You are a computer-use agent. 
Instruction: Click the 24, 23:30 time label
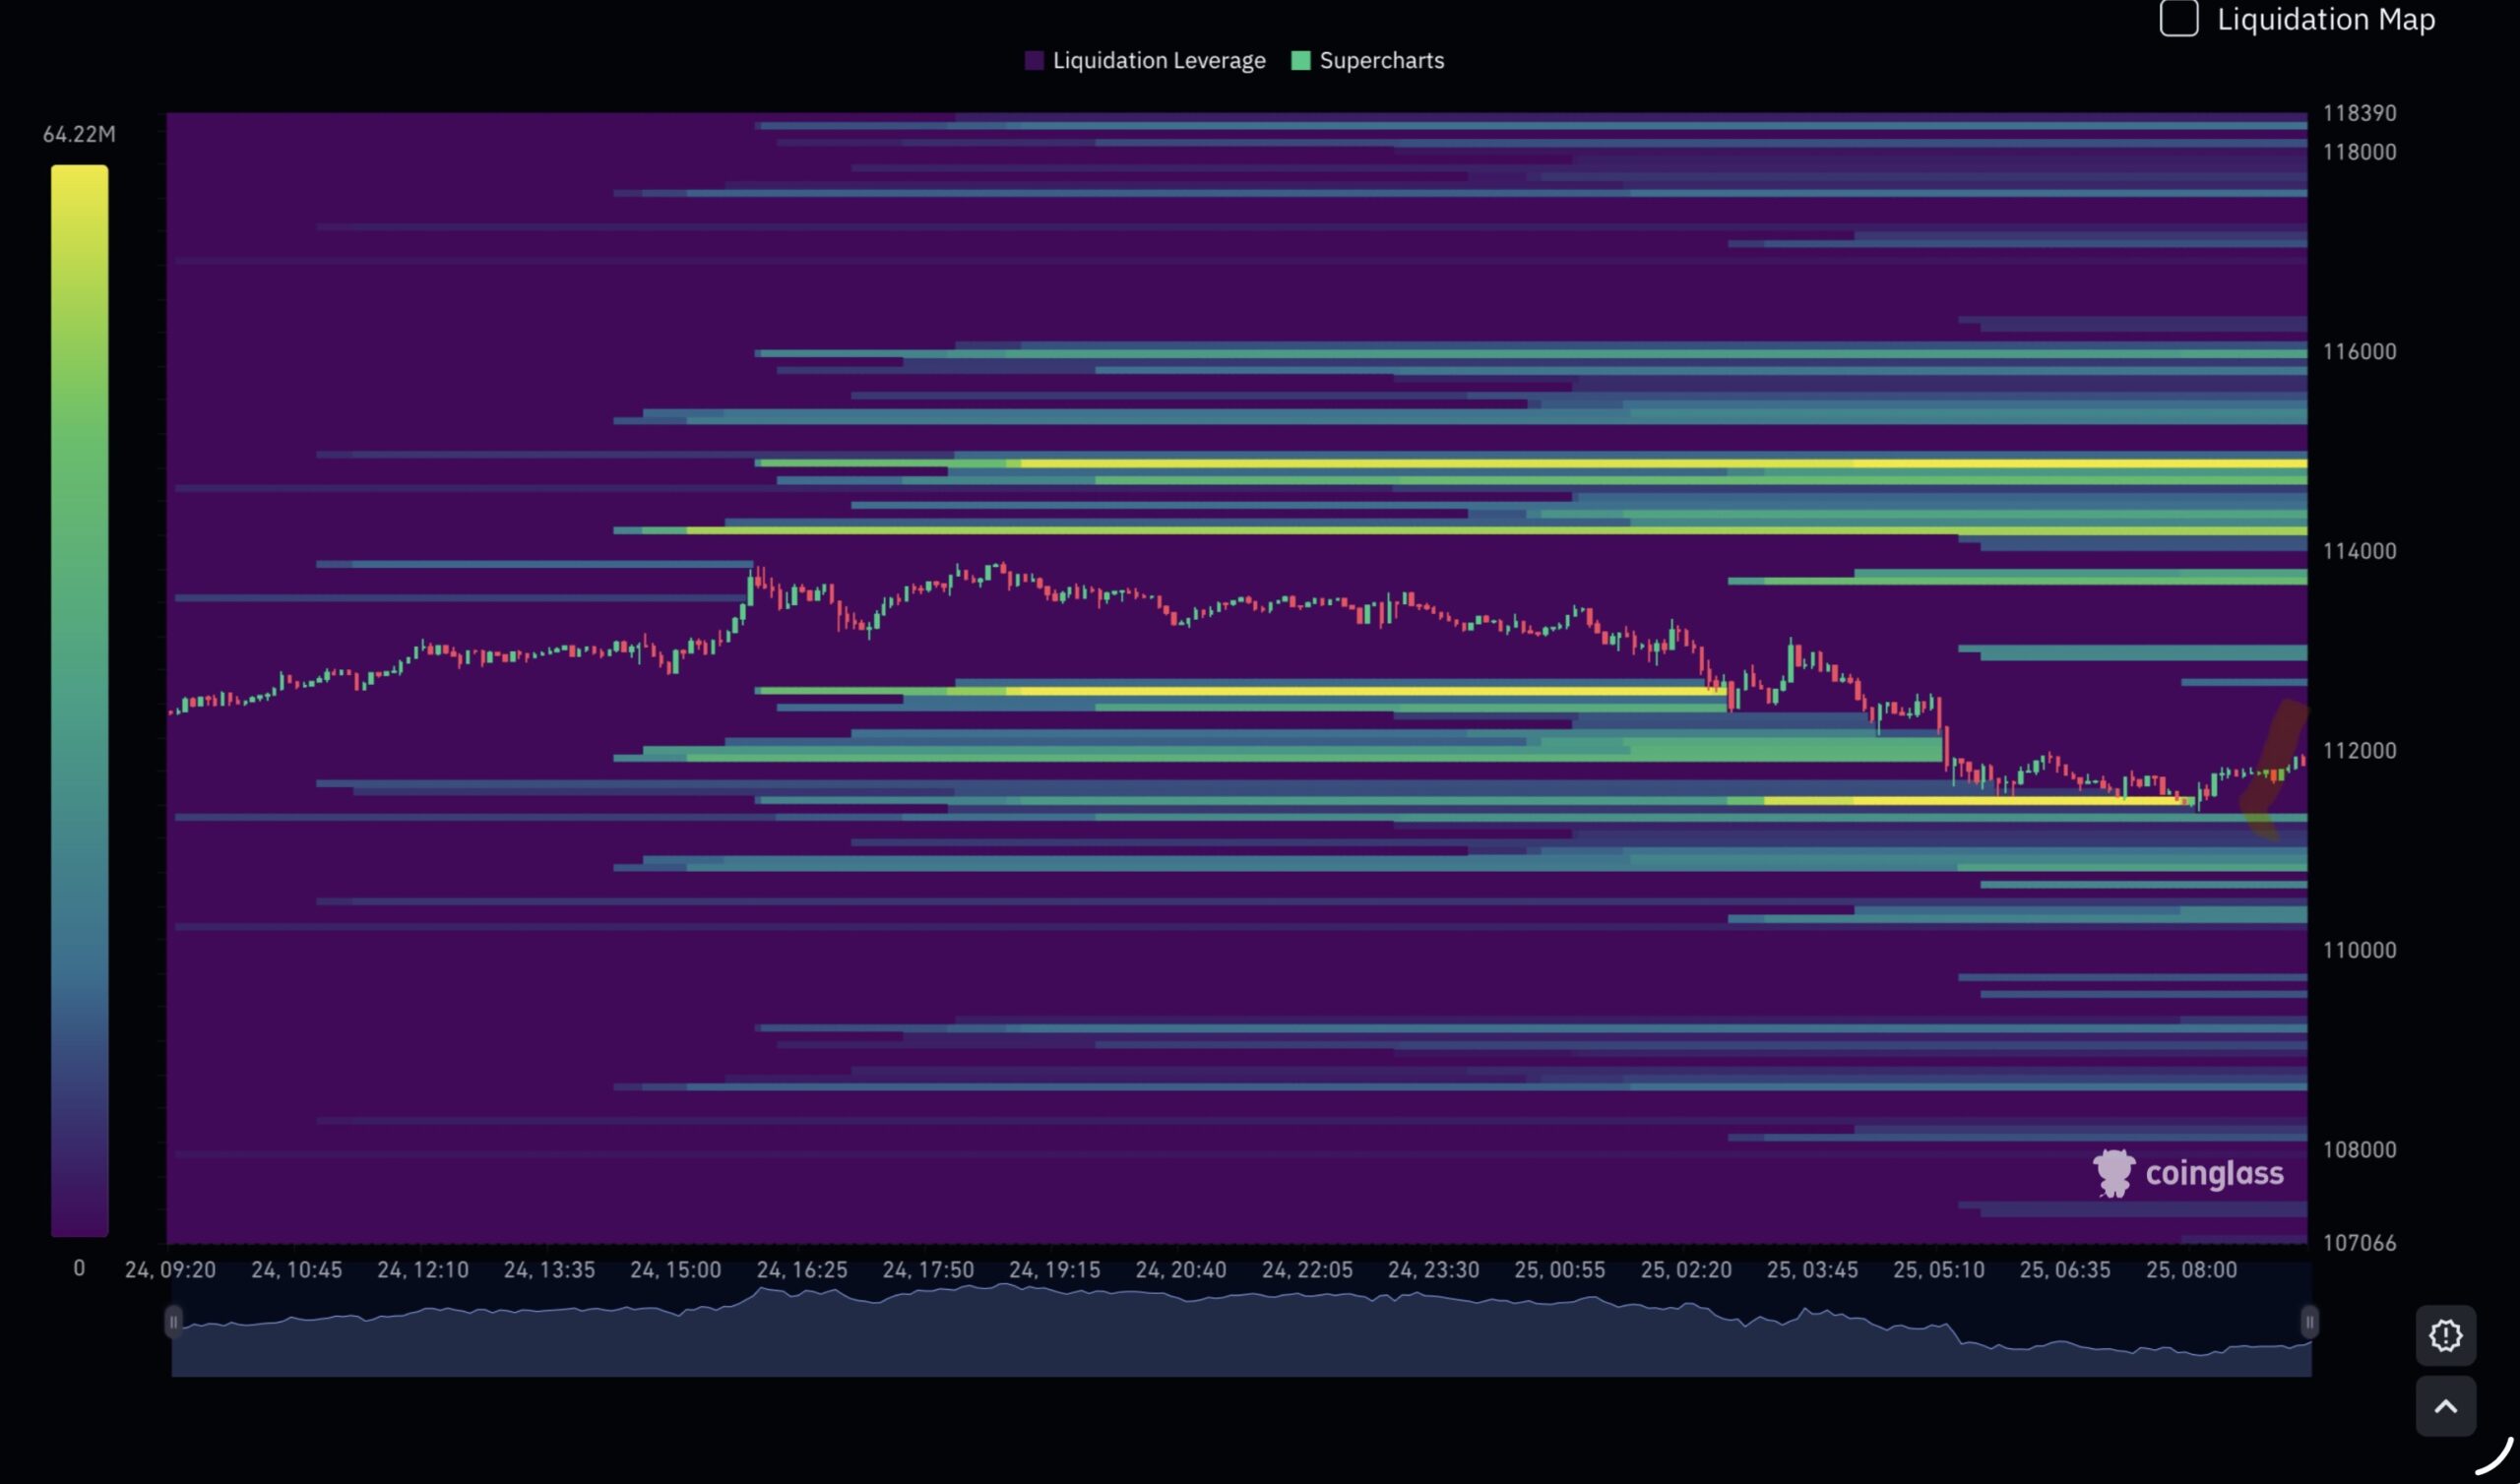[1433, 1270]
